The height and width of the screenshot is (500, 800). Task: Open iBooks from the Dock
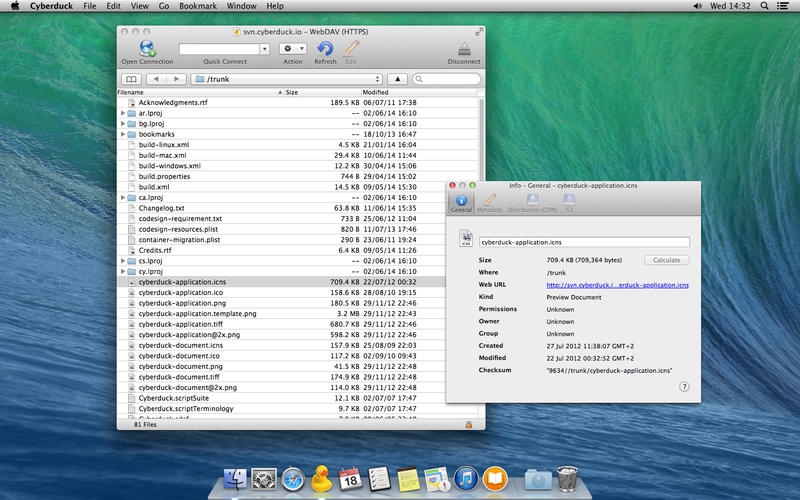pos(495,479)
